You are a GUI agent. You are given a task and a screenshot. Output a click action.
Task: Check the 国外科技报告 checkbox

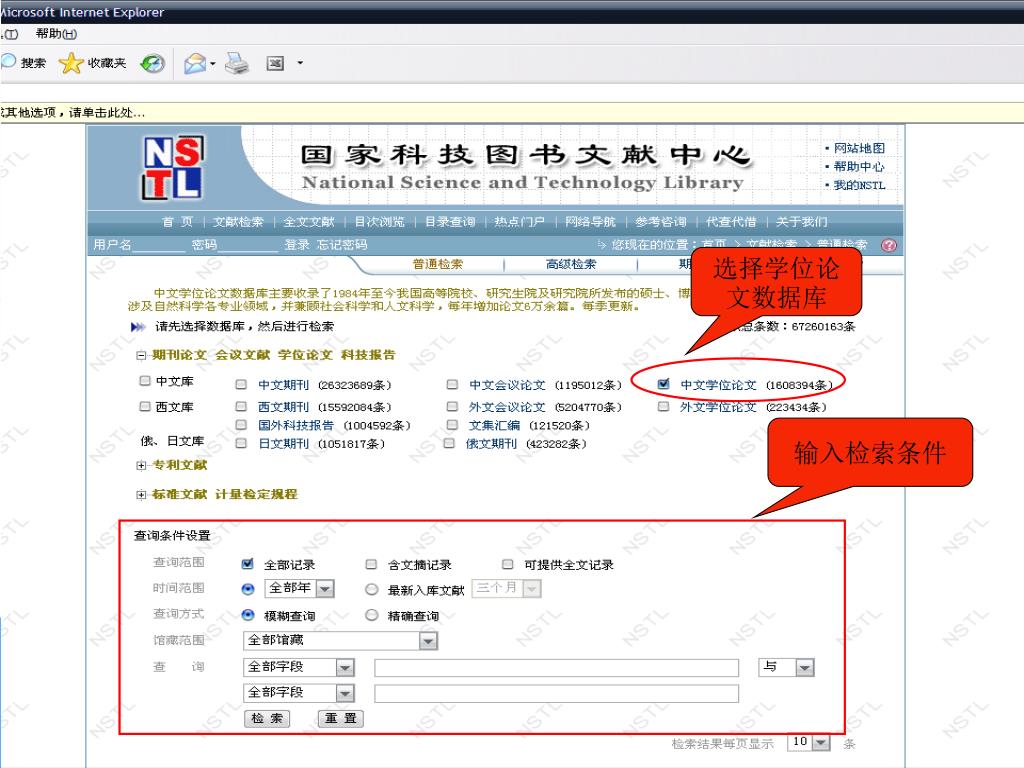coord(241,424)
